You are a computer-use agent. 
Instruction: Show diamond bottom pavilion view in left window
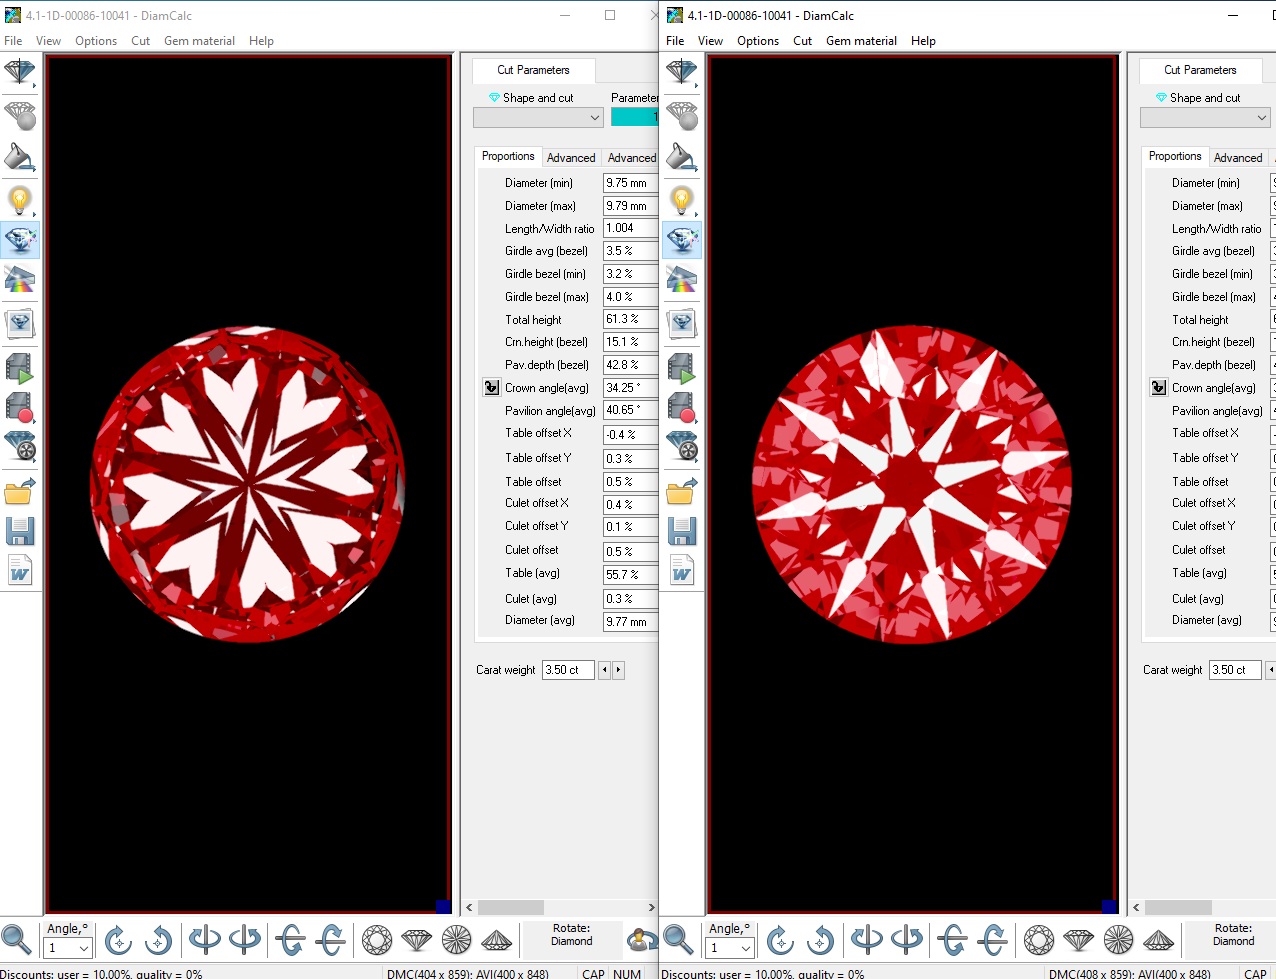coord(457,939)
